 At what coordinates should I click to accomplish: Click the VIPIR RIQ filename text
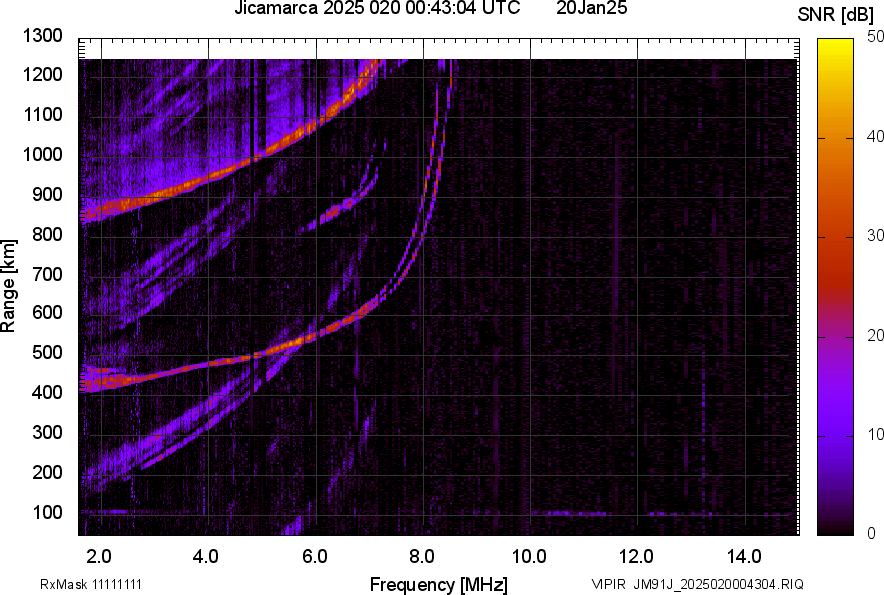(696, 584)
